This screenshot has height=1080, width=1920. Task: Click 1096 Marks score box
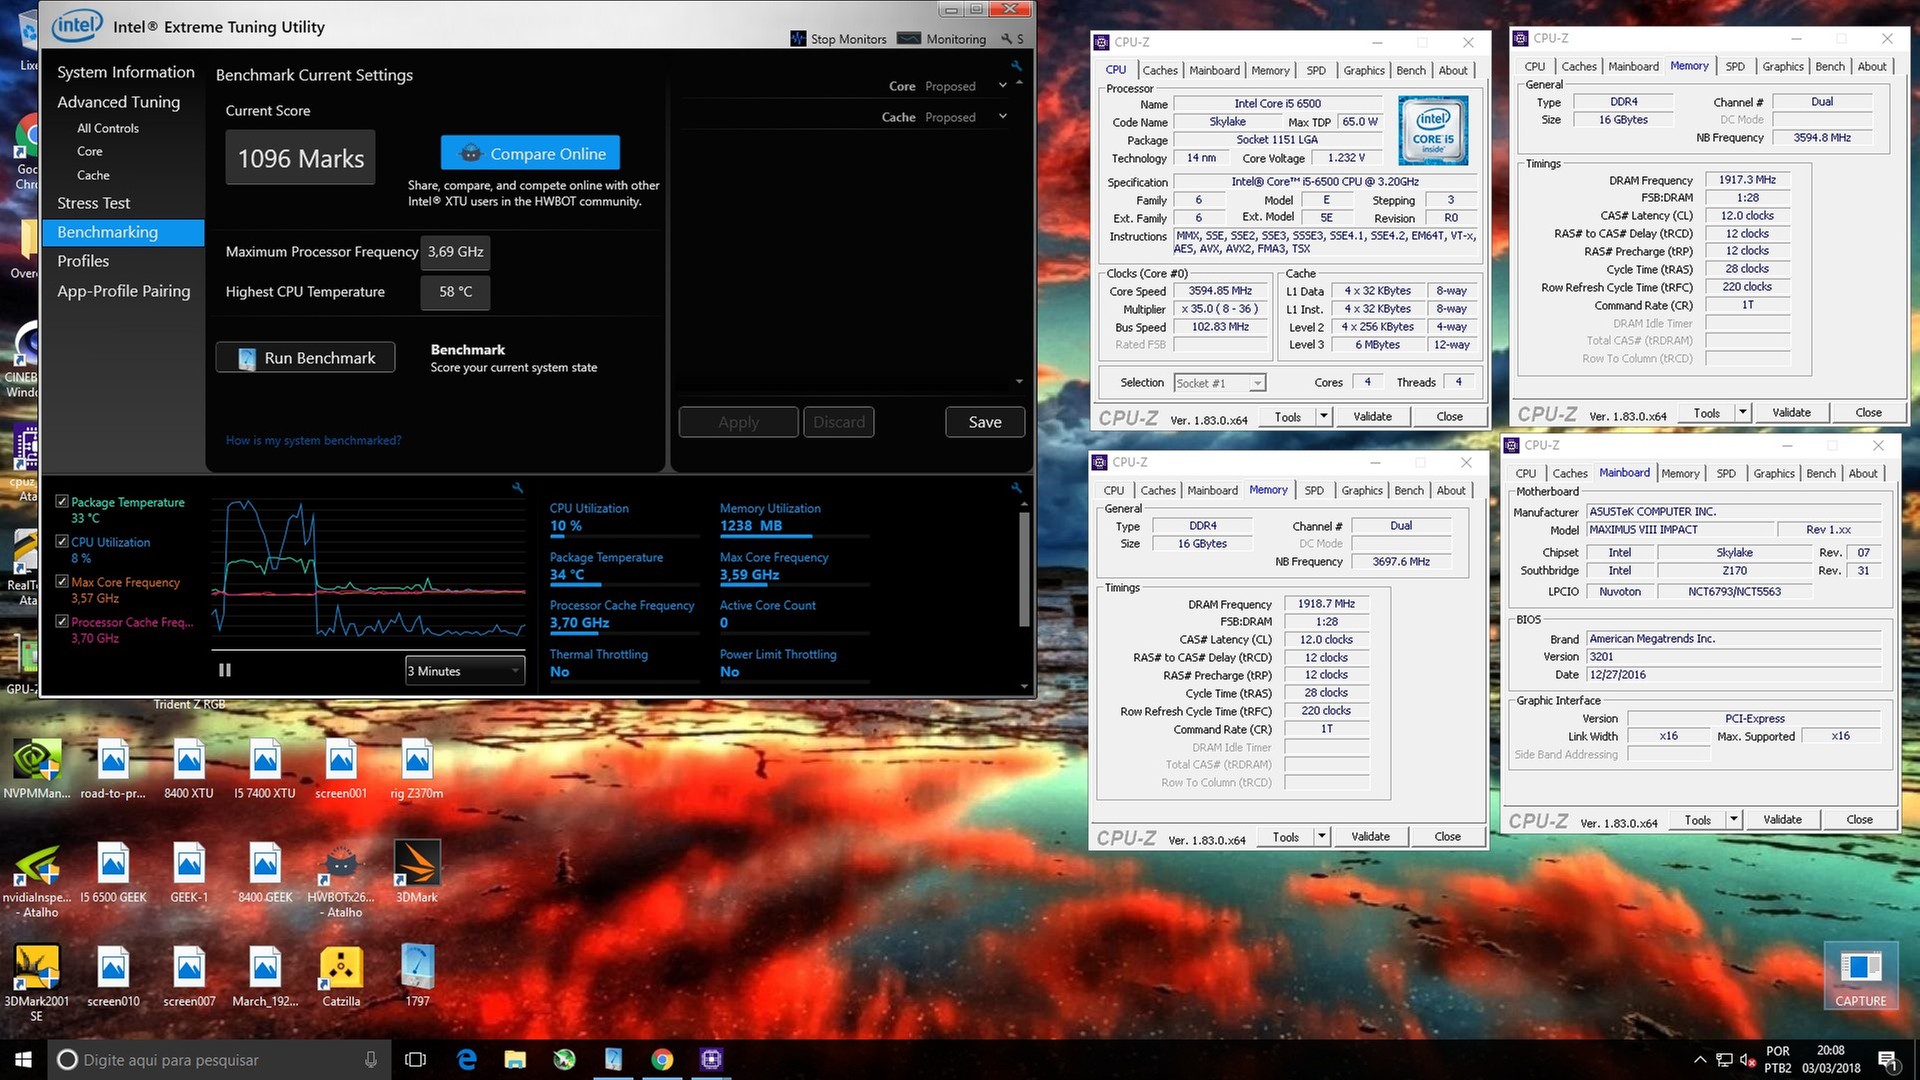(301, 158)
